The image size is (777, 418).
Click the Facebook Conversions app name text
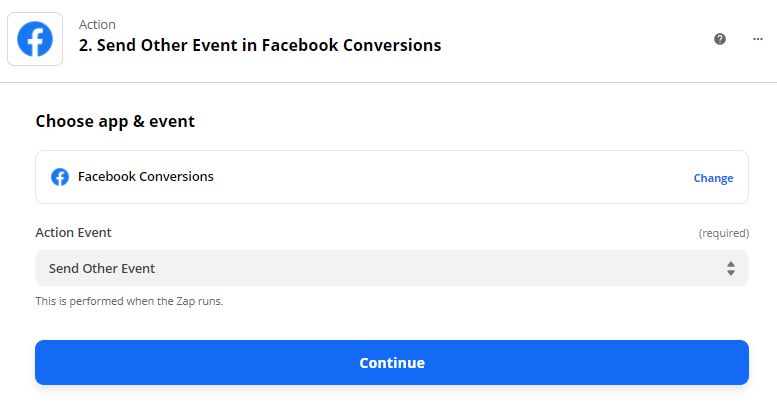coord(146,177)
